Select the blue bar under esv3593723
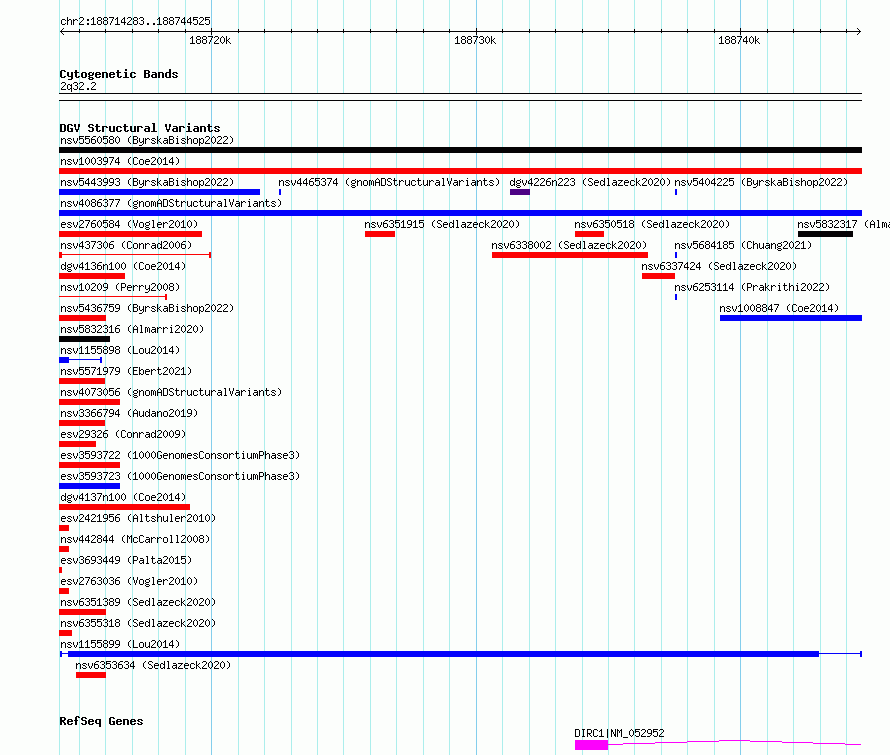 pos(90,486)
